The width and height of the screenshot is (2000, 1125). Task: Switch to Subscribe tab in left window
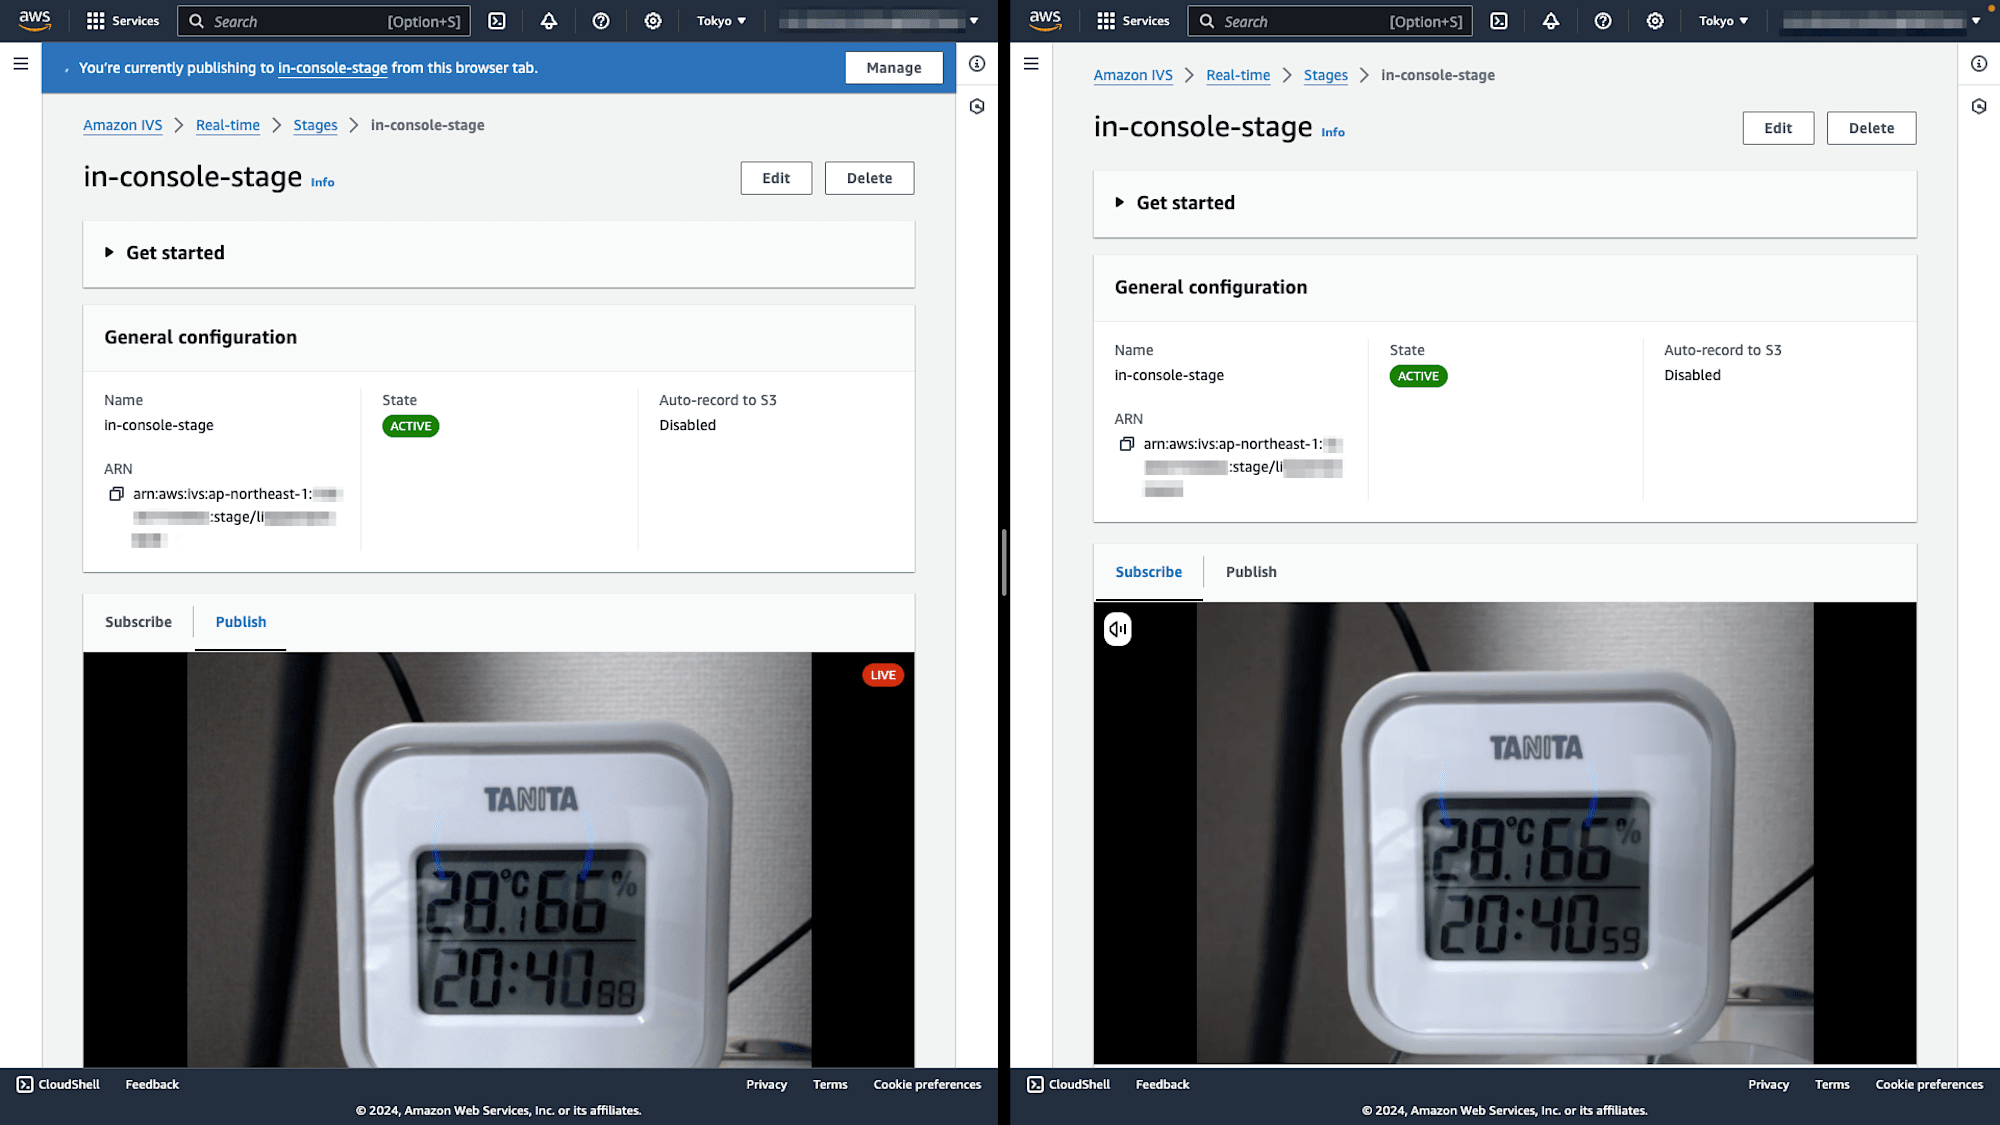tap(138, 622)
